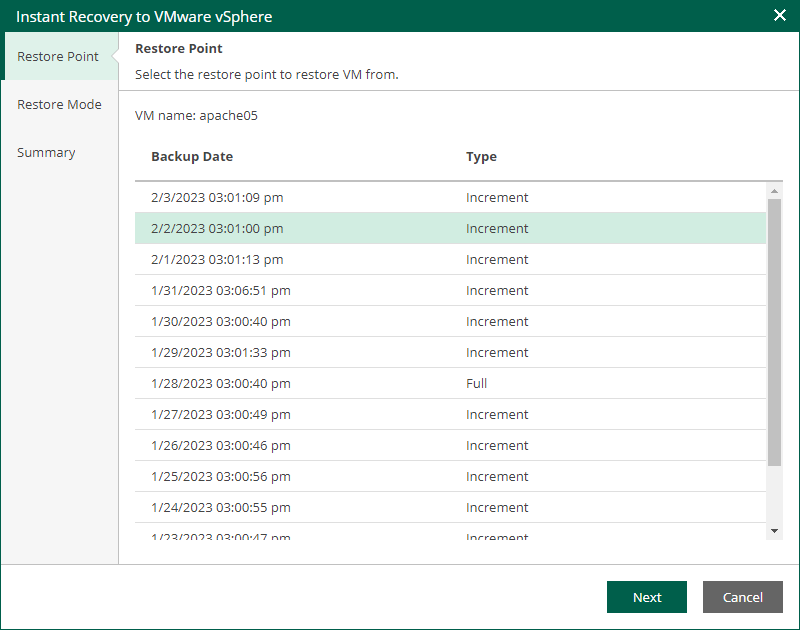Pick the 1/25/2023 03:00:56 pm restore point
Viewport: 800px width, 630px height.
221,477
